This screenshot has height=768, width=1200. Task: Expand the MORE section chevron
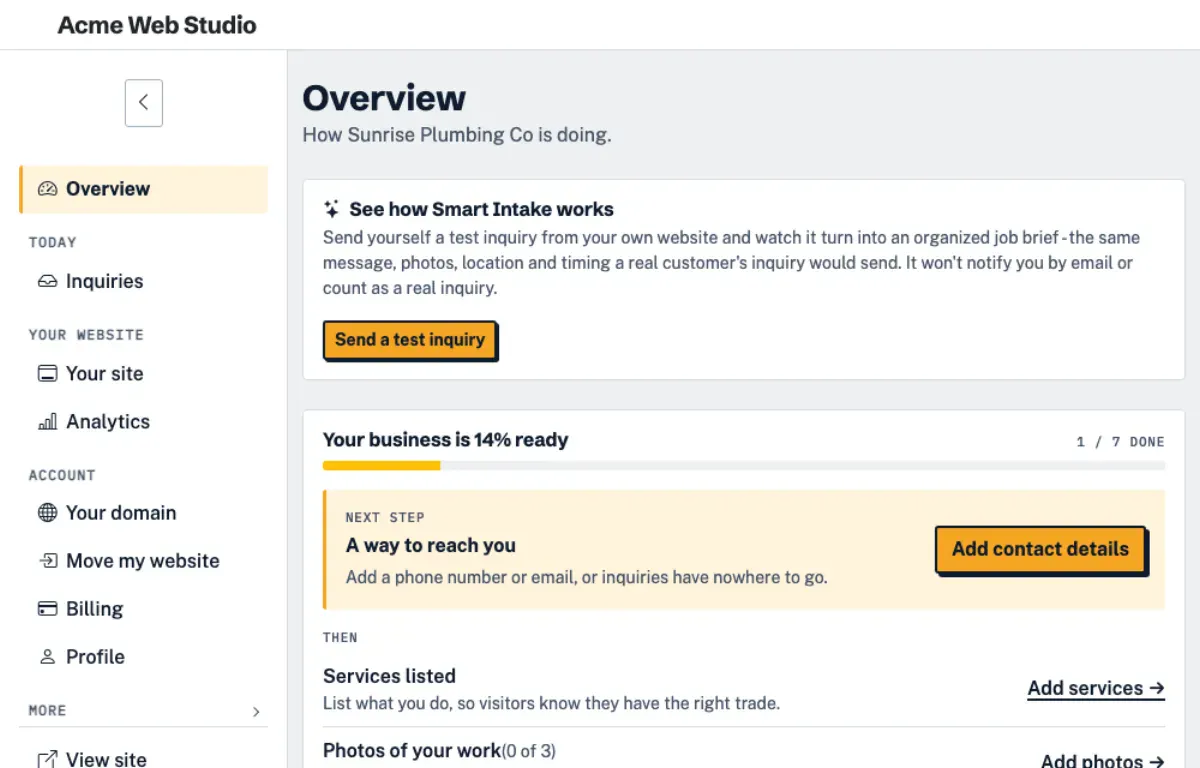pyautogui.click(x=256, y=712)
